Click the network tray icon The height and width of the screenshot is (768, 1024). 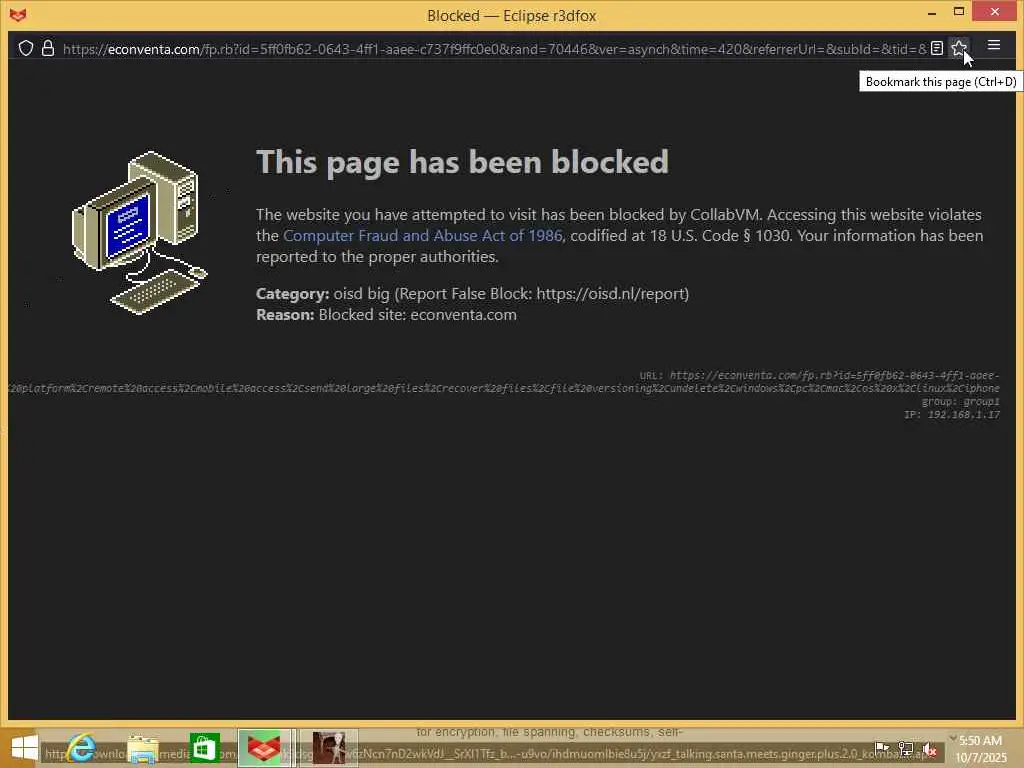906,748
